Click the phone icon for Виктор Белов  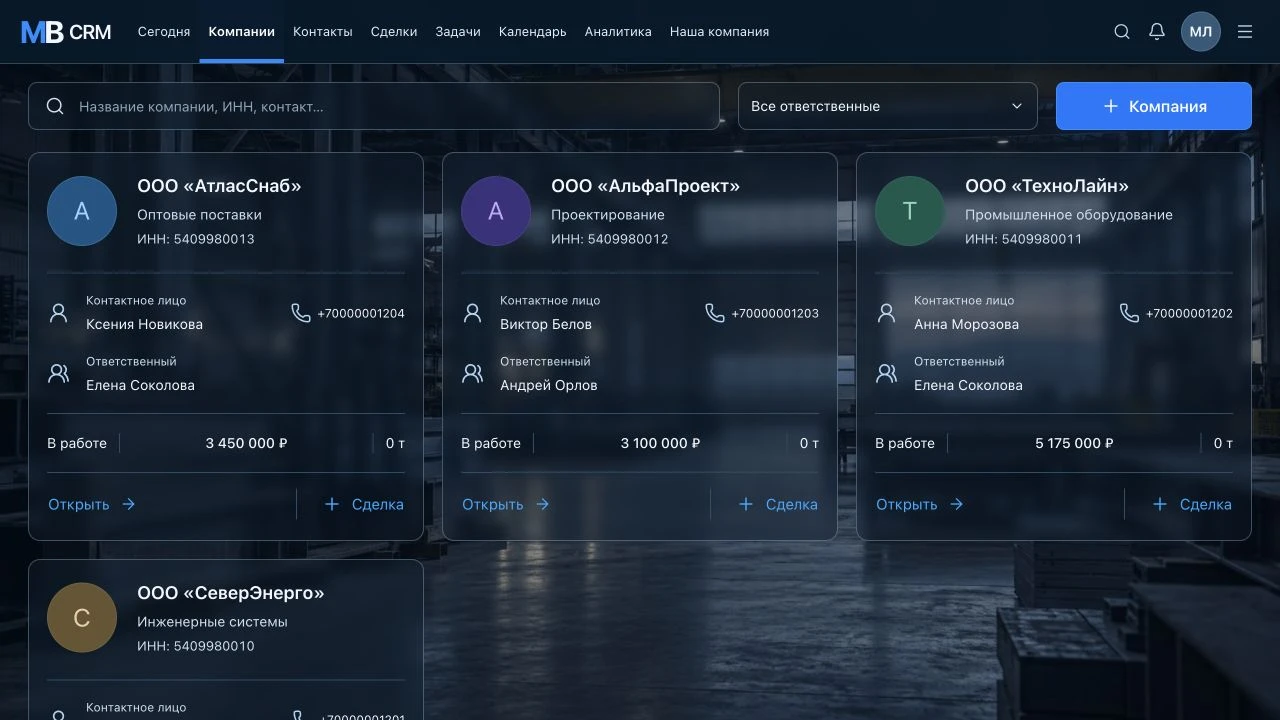715,313
